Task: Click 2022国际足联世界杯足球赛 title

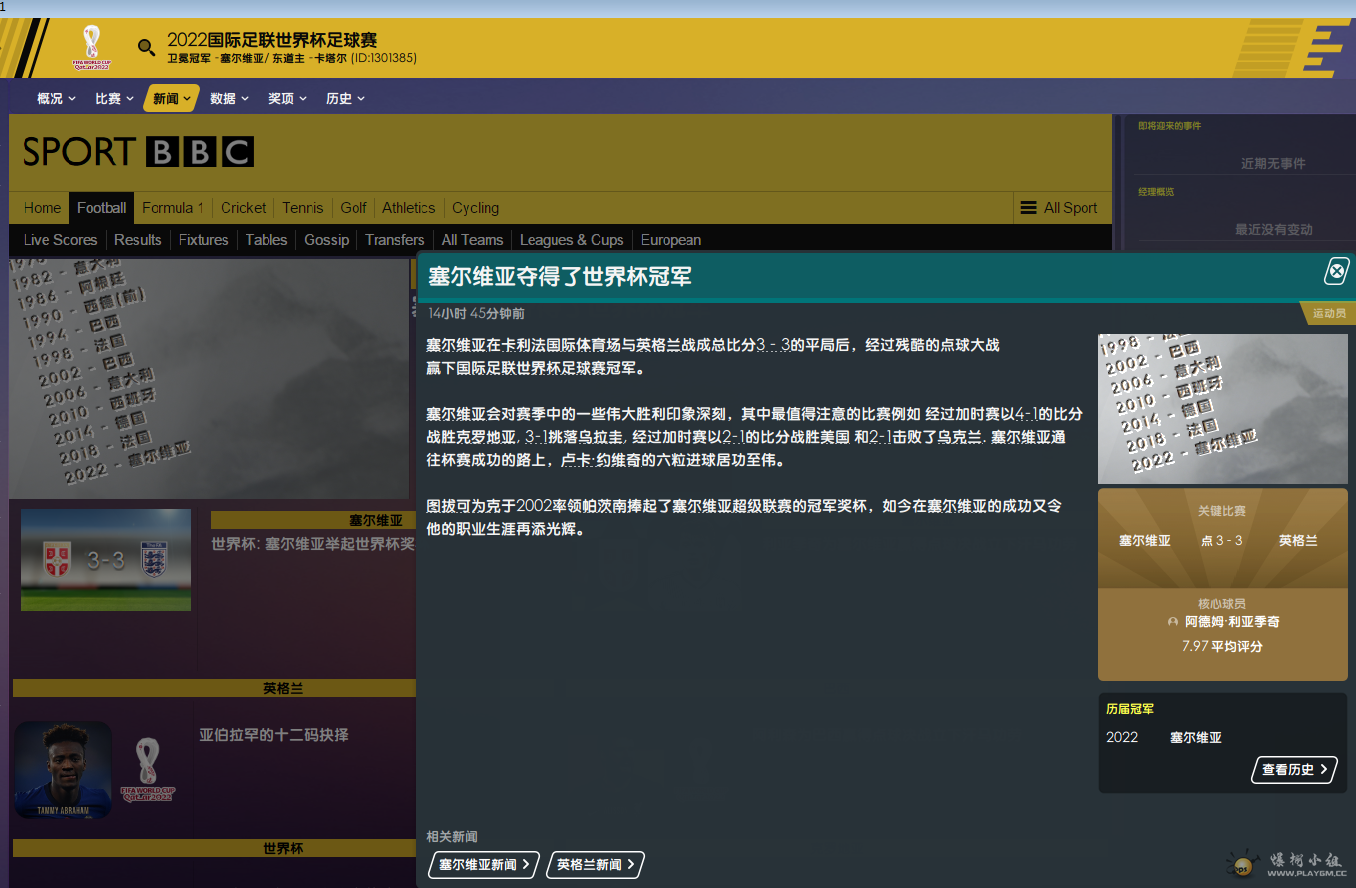Action: tap(272, 41)
